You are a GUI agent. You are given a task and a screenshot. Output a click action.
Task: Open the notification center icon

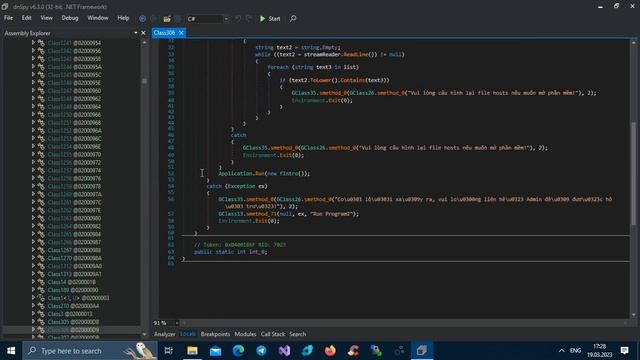pyautogui.click(x=624, y=351)
